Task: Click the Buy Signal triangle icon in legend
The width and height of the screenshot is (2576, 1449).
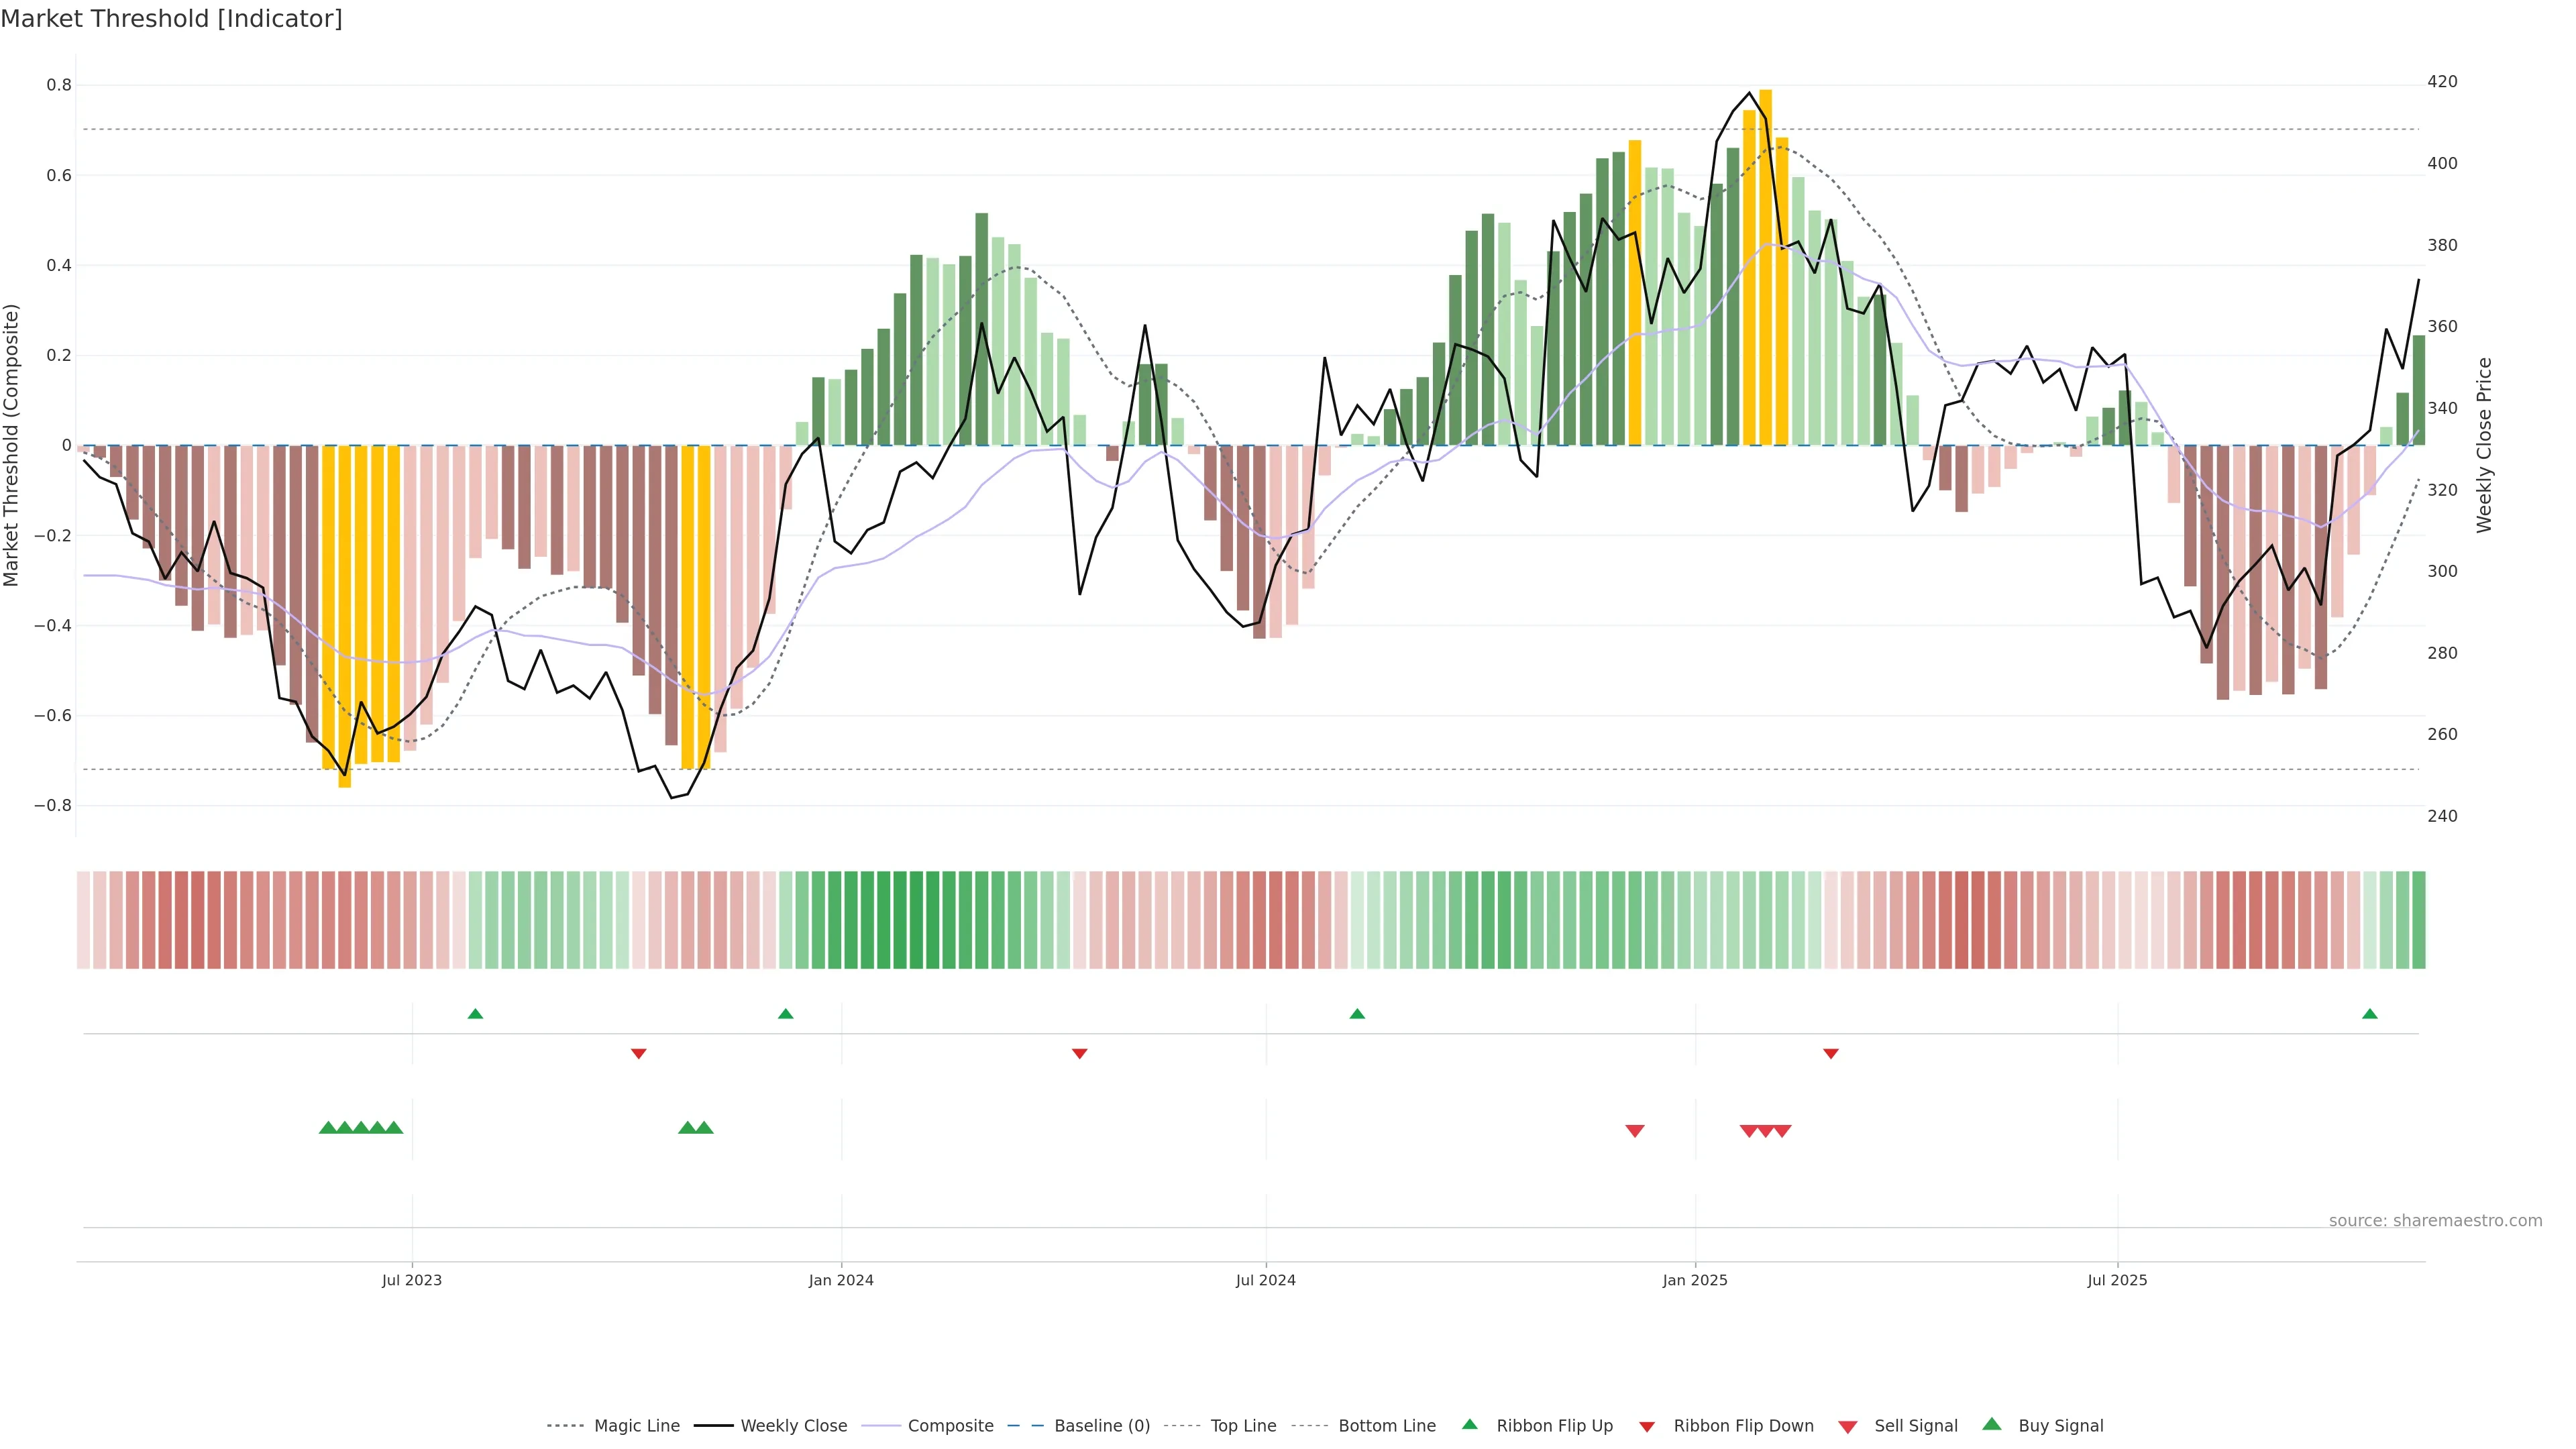Action: click(x=1991, y=1425)
